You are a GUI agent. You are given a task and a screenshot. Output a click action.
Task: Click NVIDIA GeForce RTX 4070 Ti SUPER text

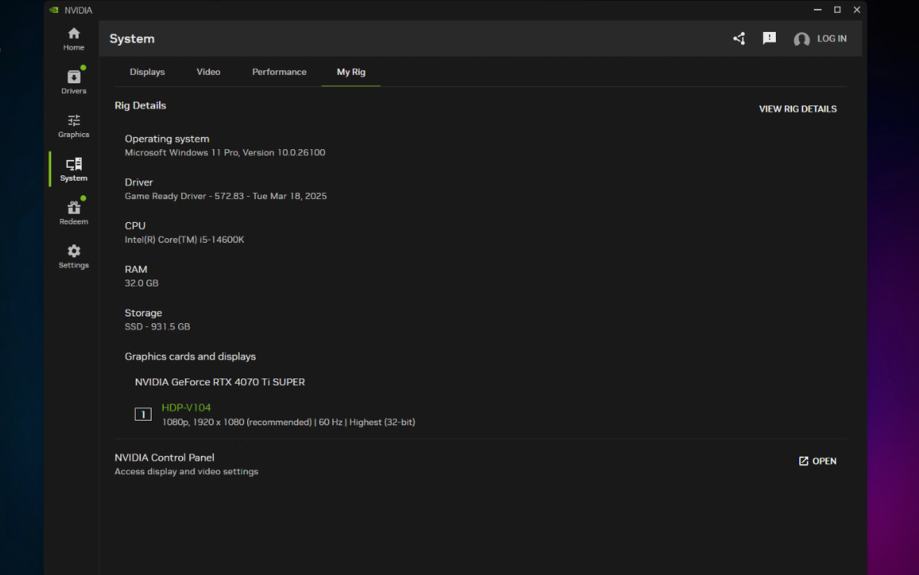coord(220,382)
